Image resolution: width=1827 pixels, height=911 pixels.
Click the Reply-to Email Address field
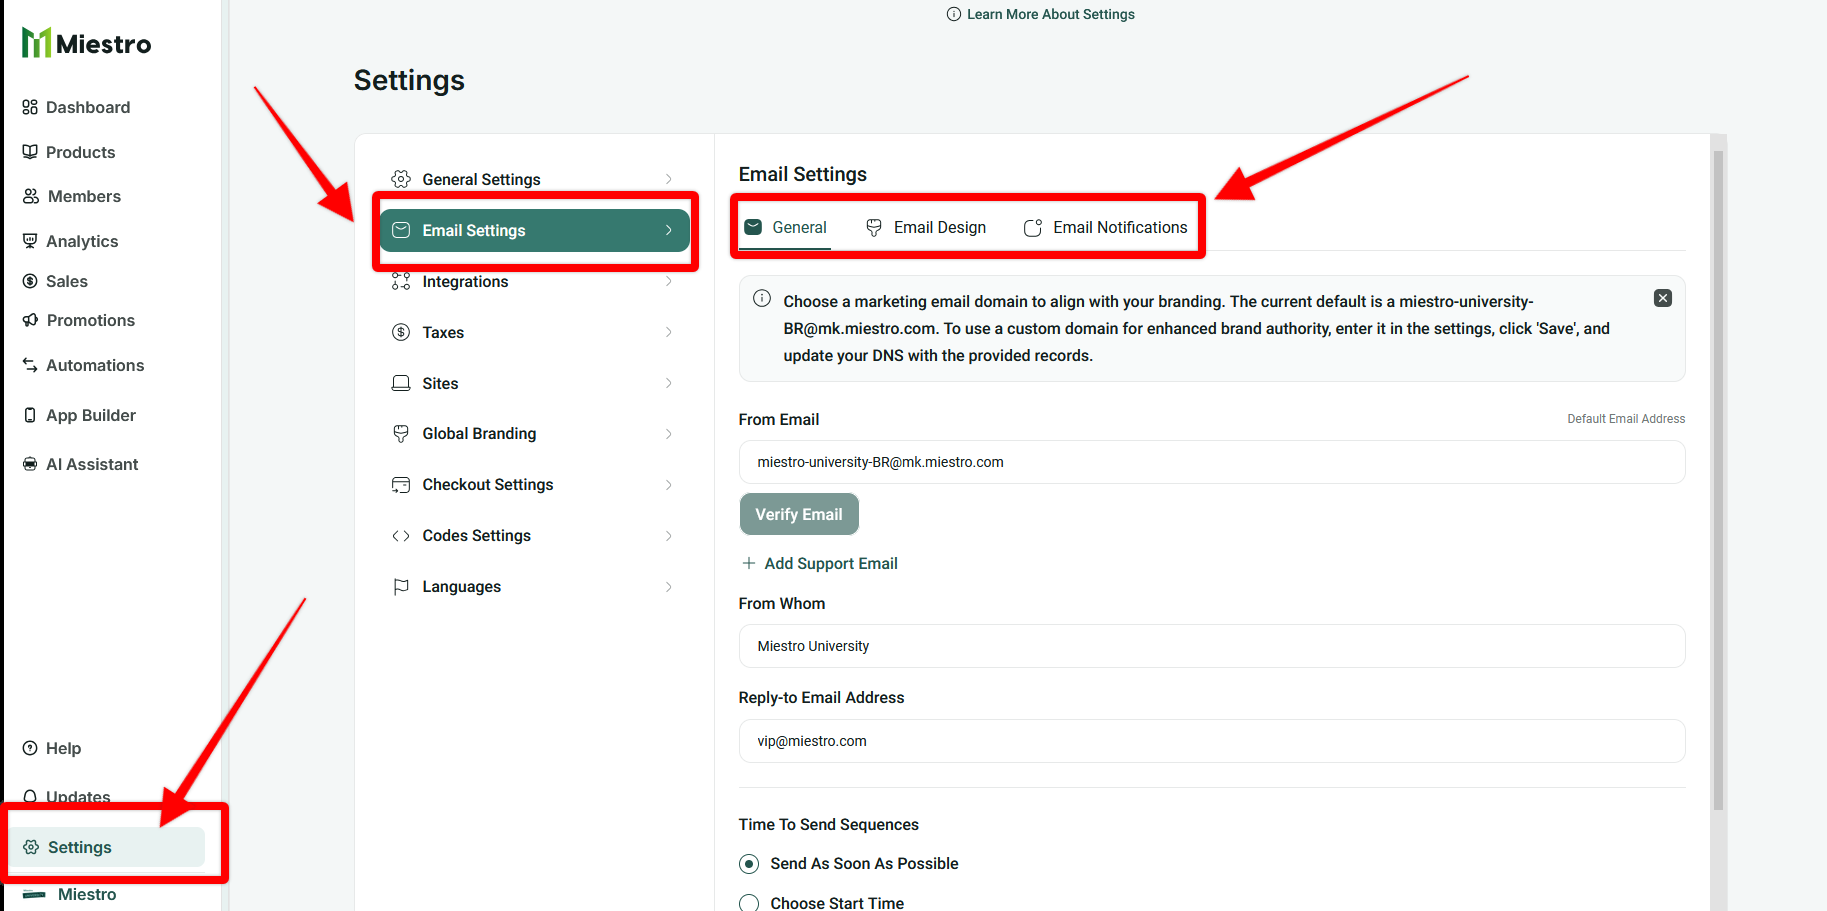click(1212, 741)
